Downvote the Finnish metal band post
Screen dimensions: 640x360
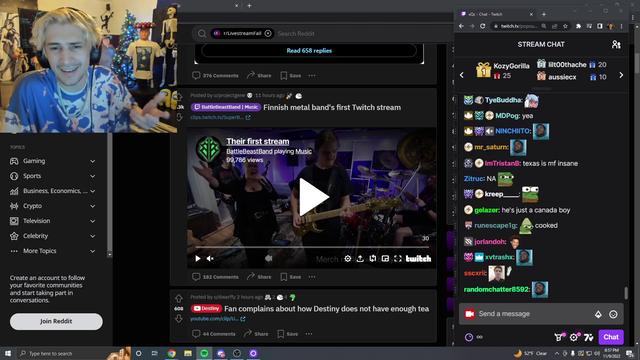pyautogui.click(x=179, y=117)
